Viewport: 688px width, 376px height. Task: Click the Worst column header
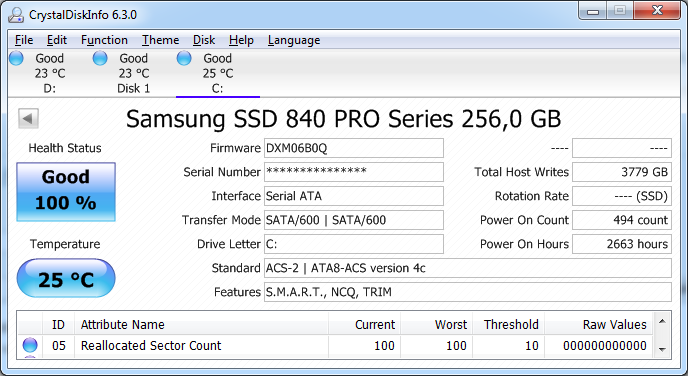tap(437, 324)
